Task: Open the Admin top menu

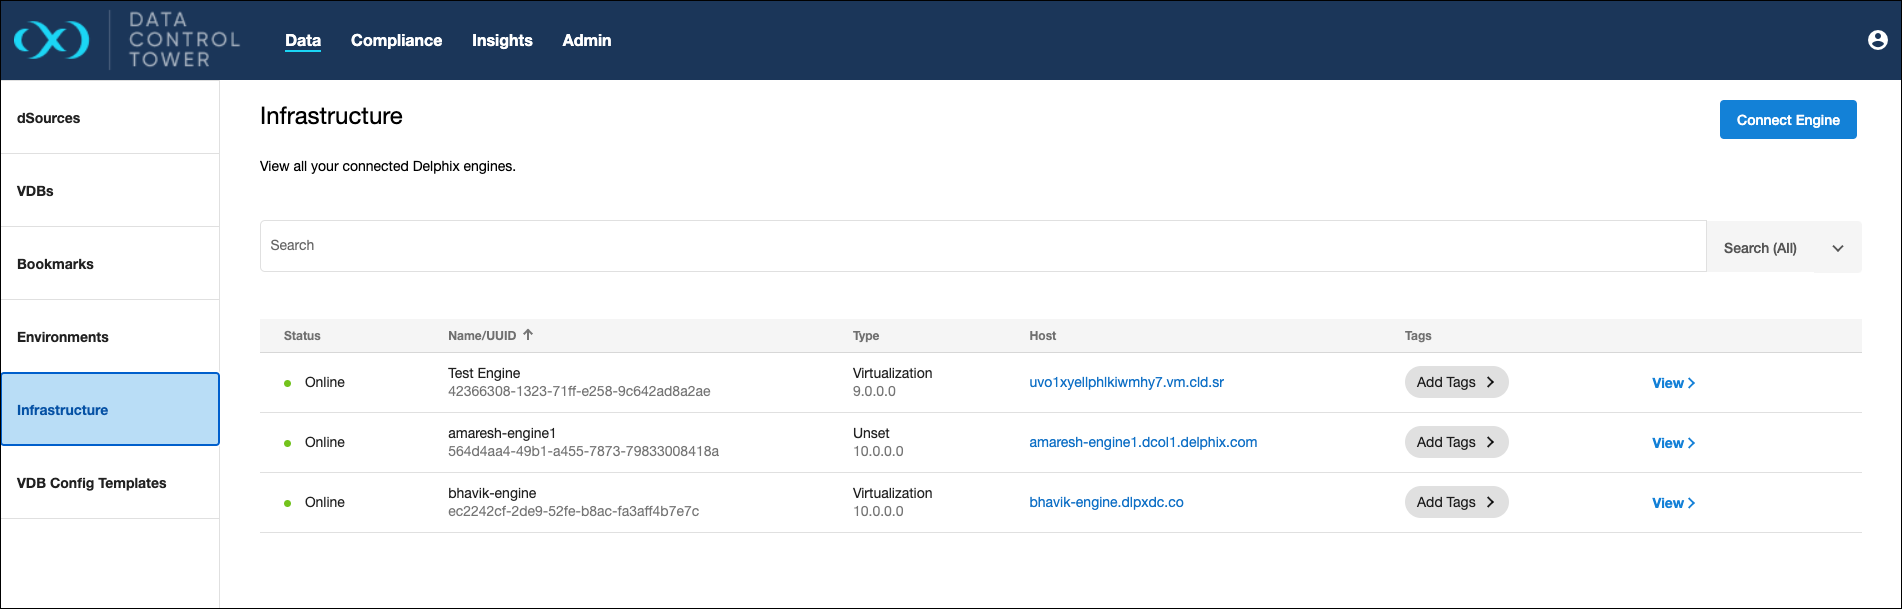Action: [x=586, y=40]
